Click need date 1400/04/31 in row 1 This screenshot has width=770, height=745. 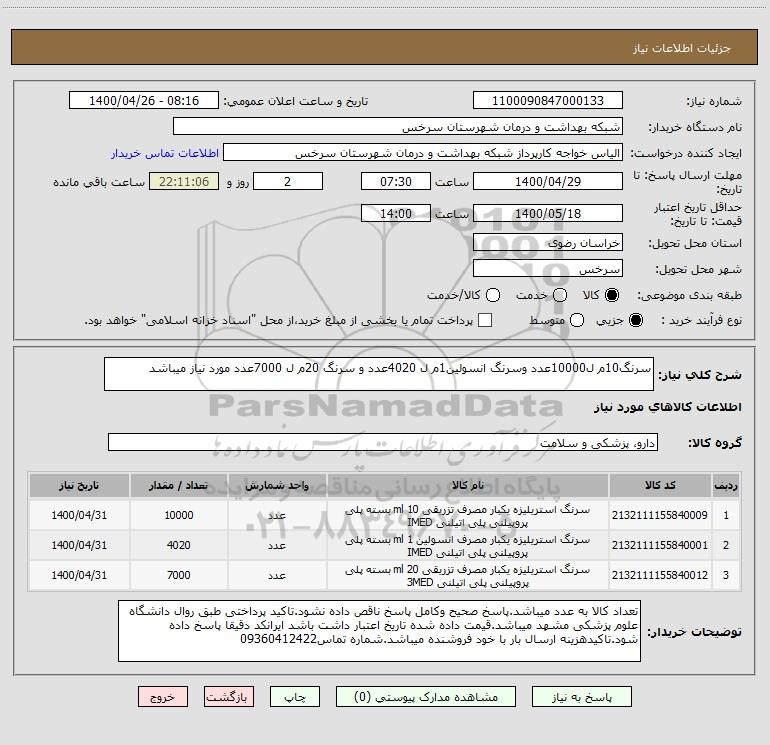pos(79,515)
